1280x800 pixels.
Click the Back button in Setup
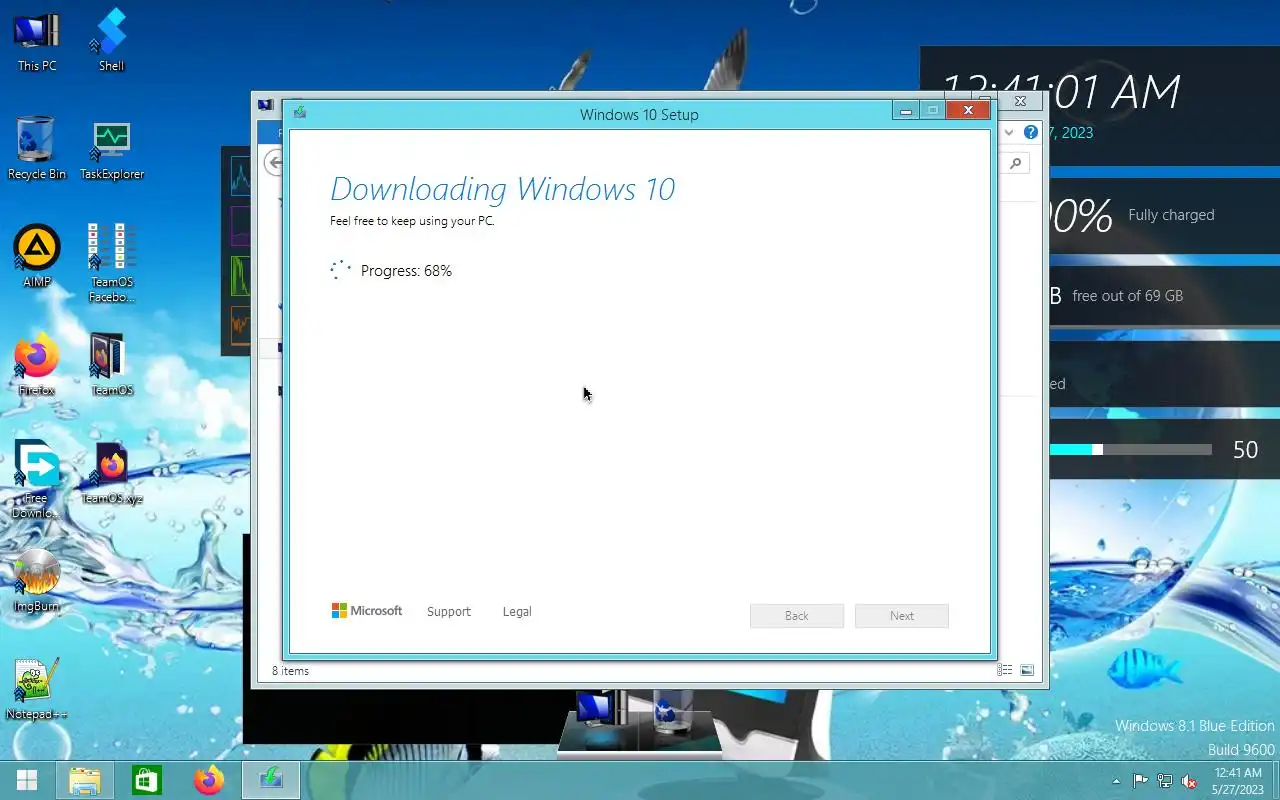797,616
